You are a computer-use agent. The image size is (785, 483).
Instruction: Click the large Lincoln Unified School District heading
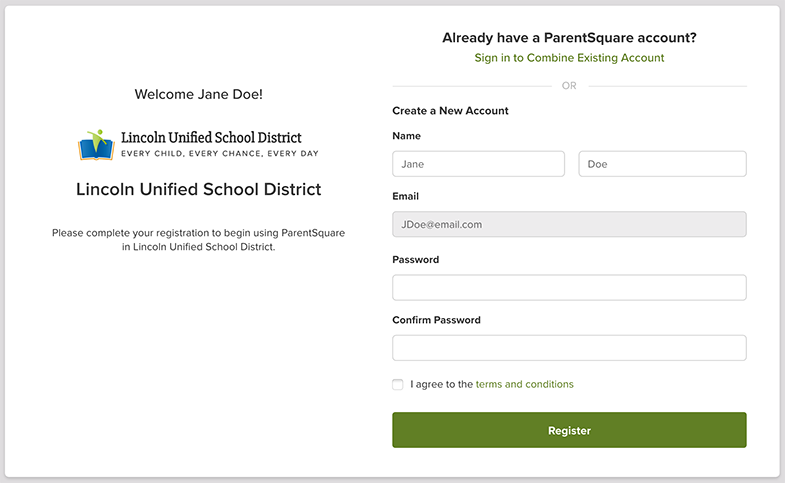[x=199, y=189]
